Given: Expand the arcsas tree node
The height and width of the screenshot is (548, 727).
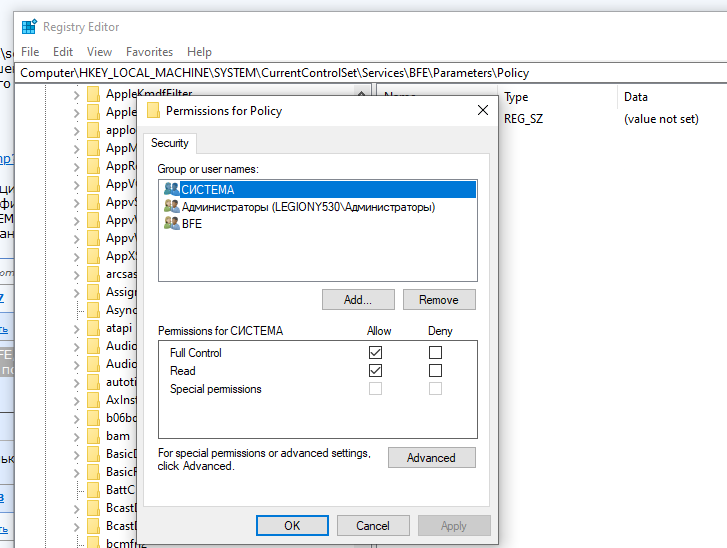Looking at the screenshot, I should point(77,275).
